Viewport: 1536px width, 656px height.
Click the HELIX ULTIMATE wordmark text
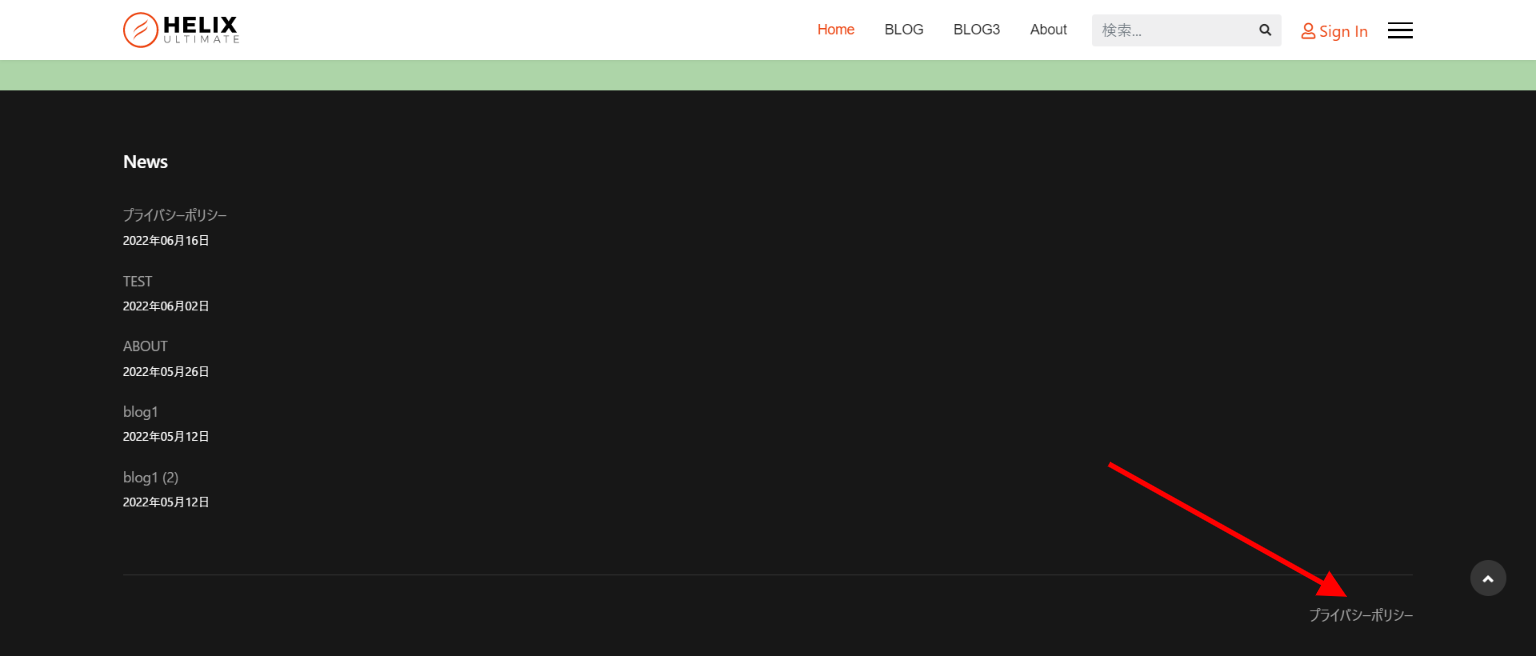[201, 30]
